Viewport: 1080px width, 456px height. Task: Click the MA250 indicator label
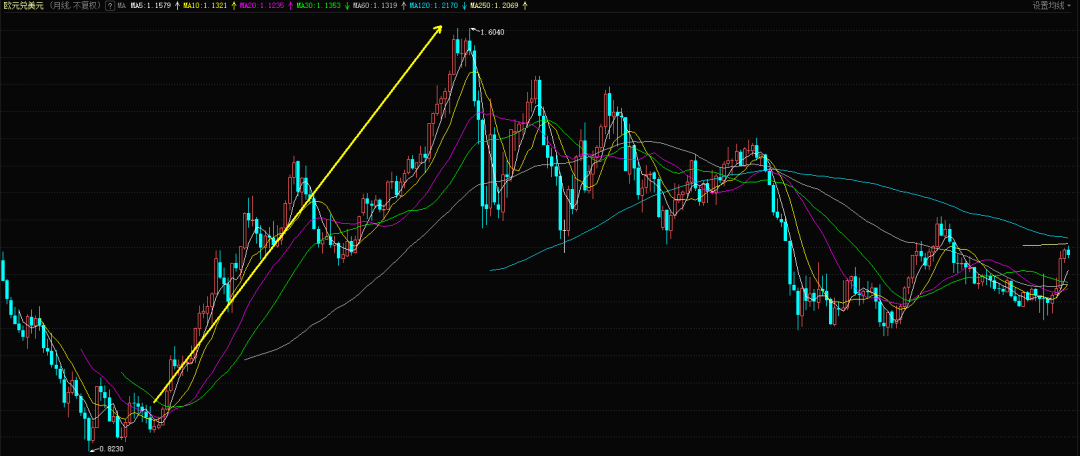496,5
